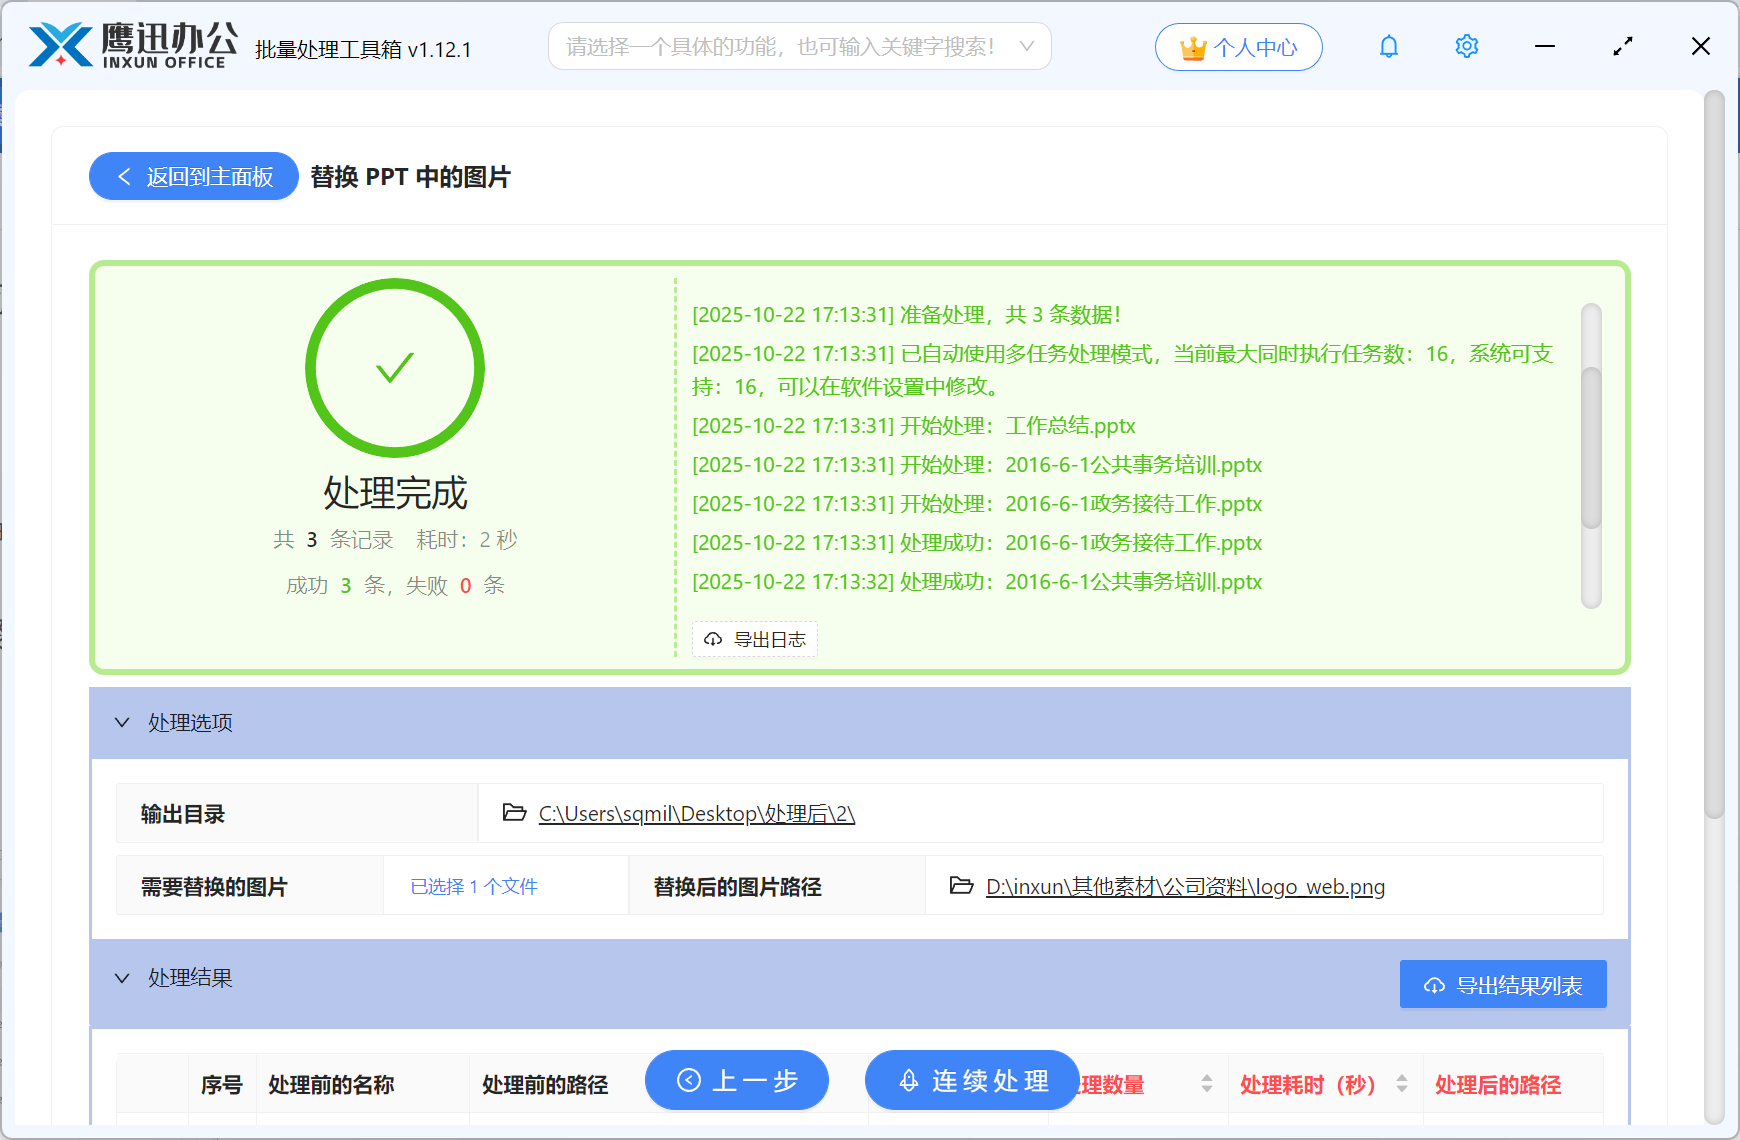The image size is (1740, 1140).
Task: Click the green checkmark completion icon
Action: pyautogui.click(x=395, y=368)
